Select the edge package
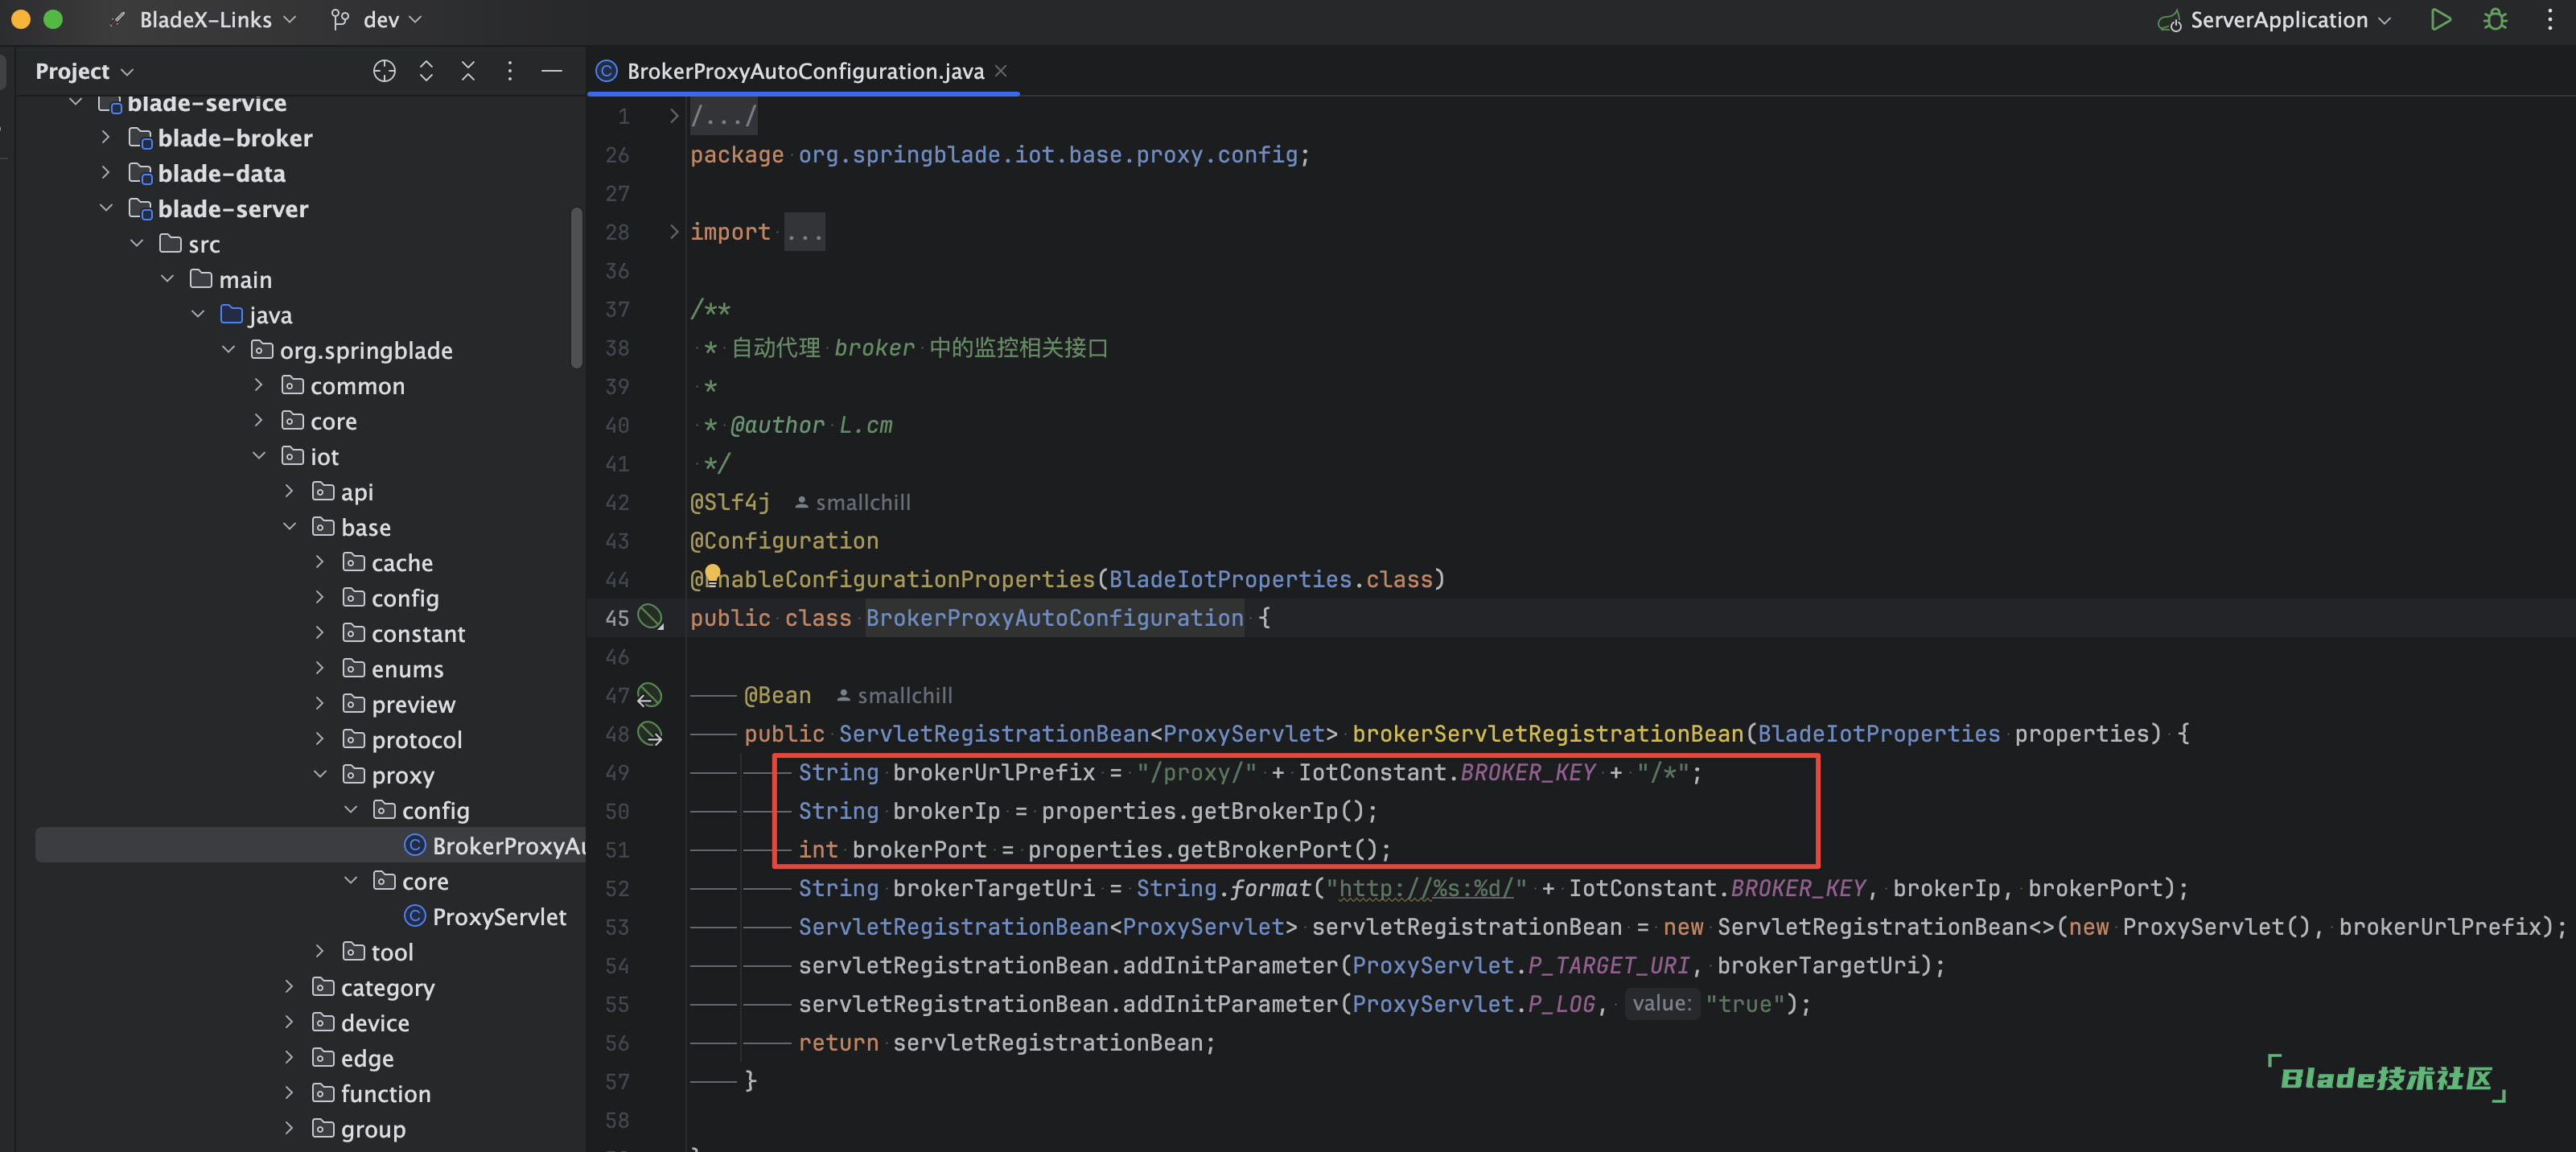 (367, 1058)
